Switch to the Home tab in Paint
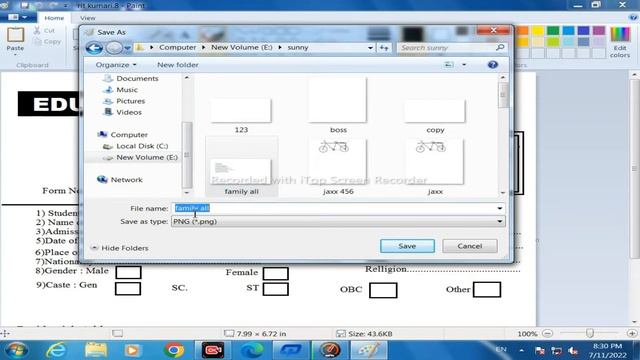Screen dimensions: 640x360 click(54, 18)
